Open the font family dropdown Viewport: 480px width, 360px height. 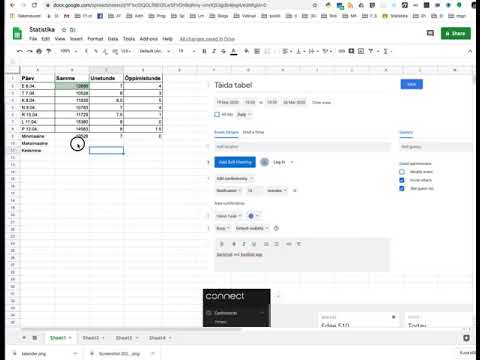155,51
